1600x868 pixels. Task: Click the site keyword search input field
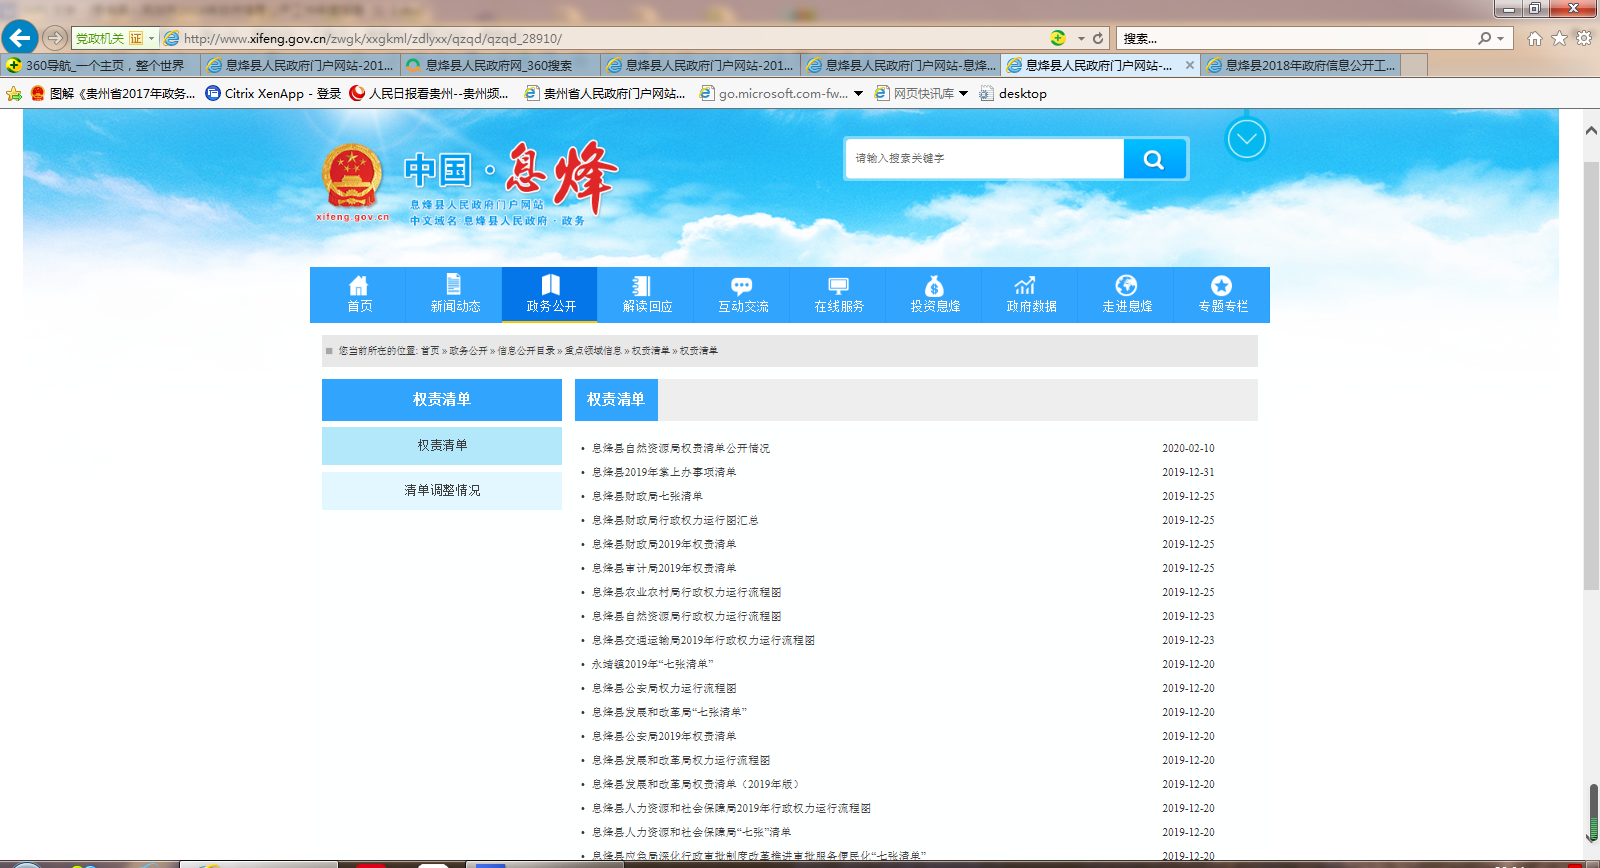985,159
